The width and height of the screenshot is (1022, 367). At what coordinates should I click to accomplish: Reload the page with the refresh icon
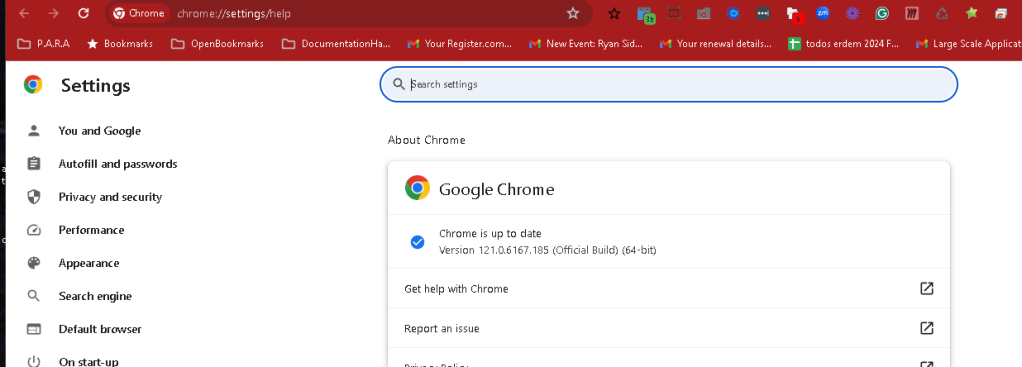click(x=83, y=13)
